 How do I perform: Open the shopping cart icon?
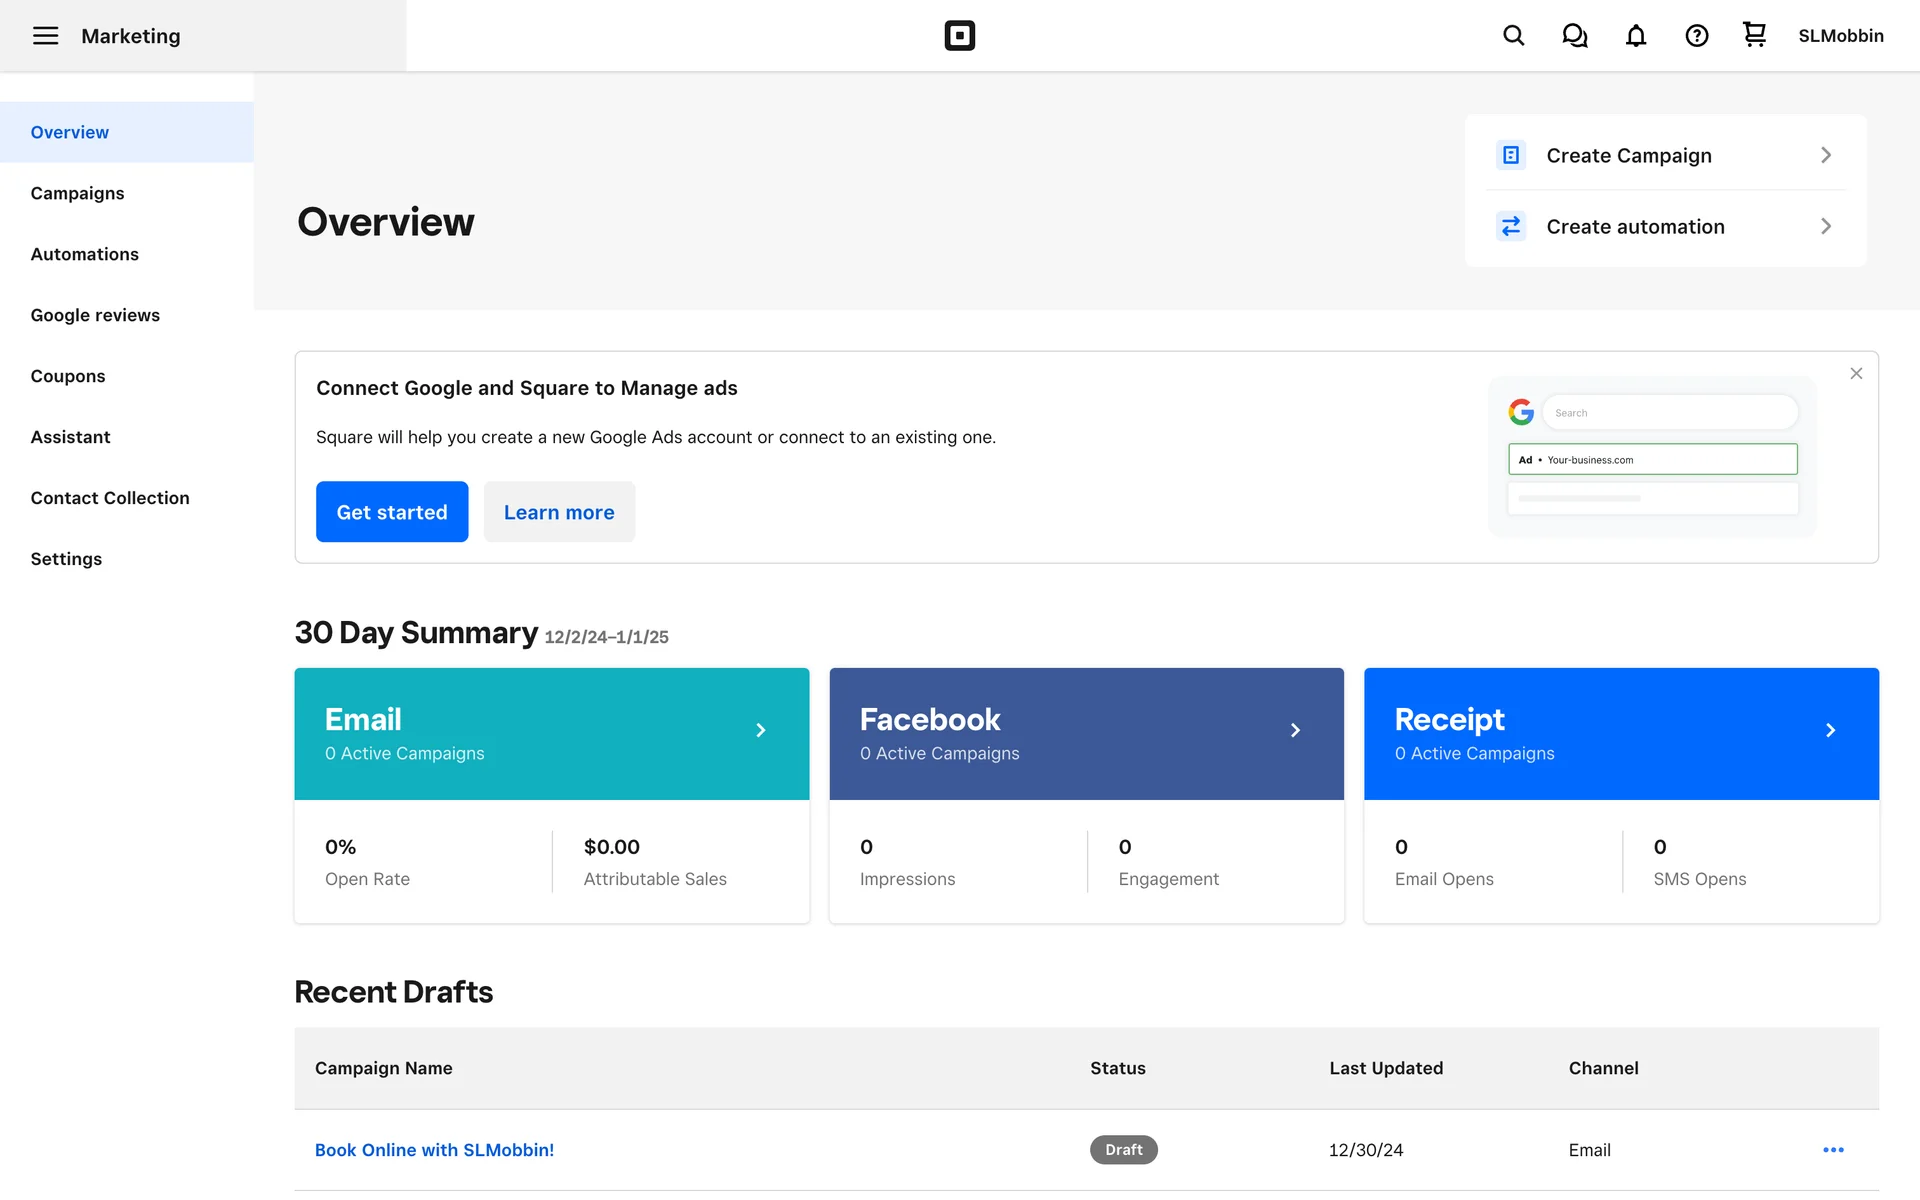(x=1754, y=35)
